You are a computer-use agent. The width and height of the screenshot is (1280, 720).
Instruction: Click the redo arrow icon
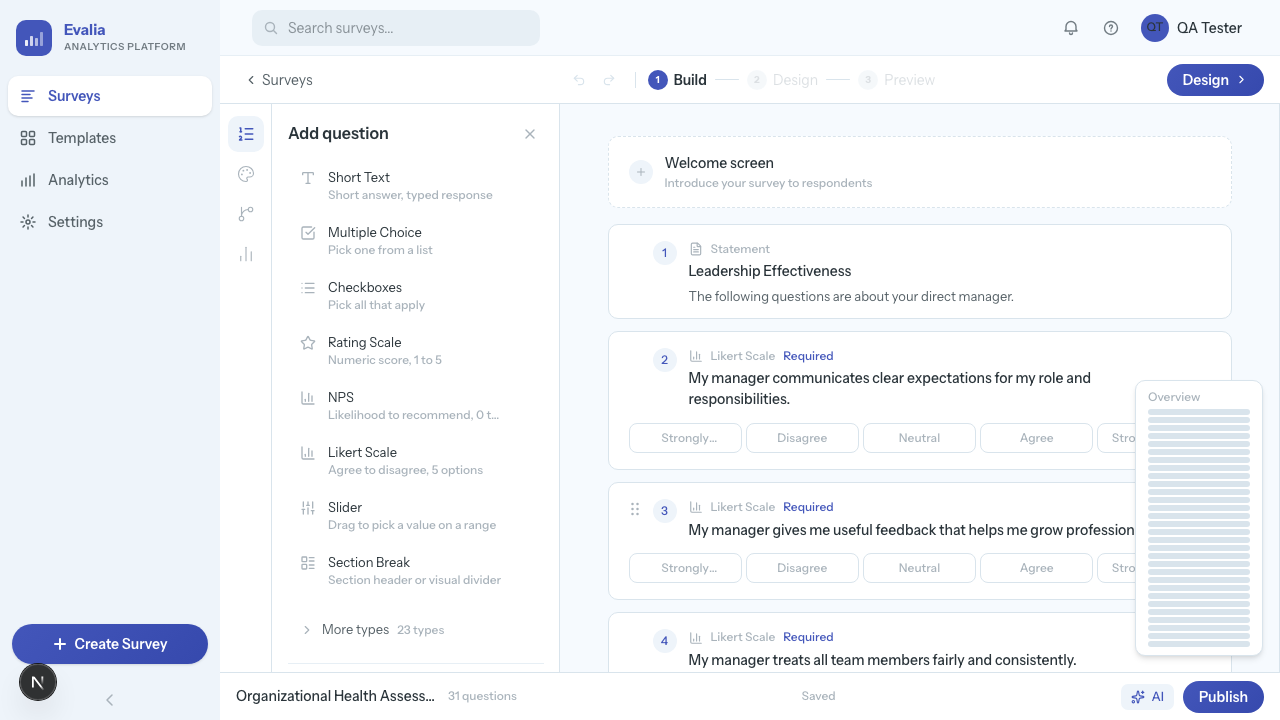pos(609,80)
